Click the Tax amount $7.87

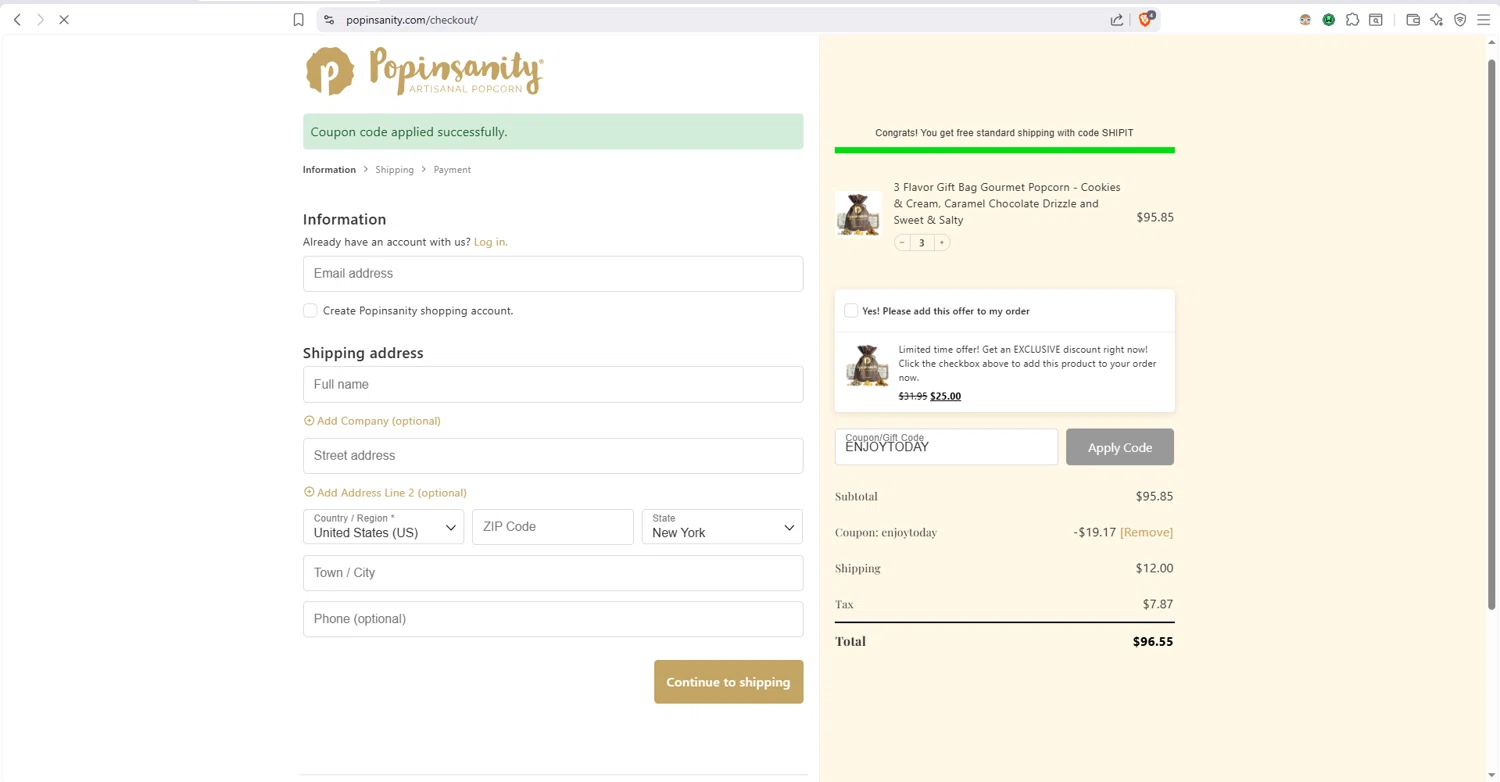tap(1158, 604)
